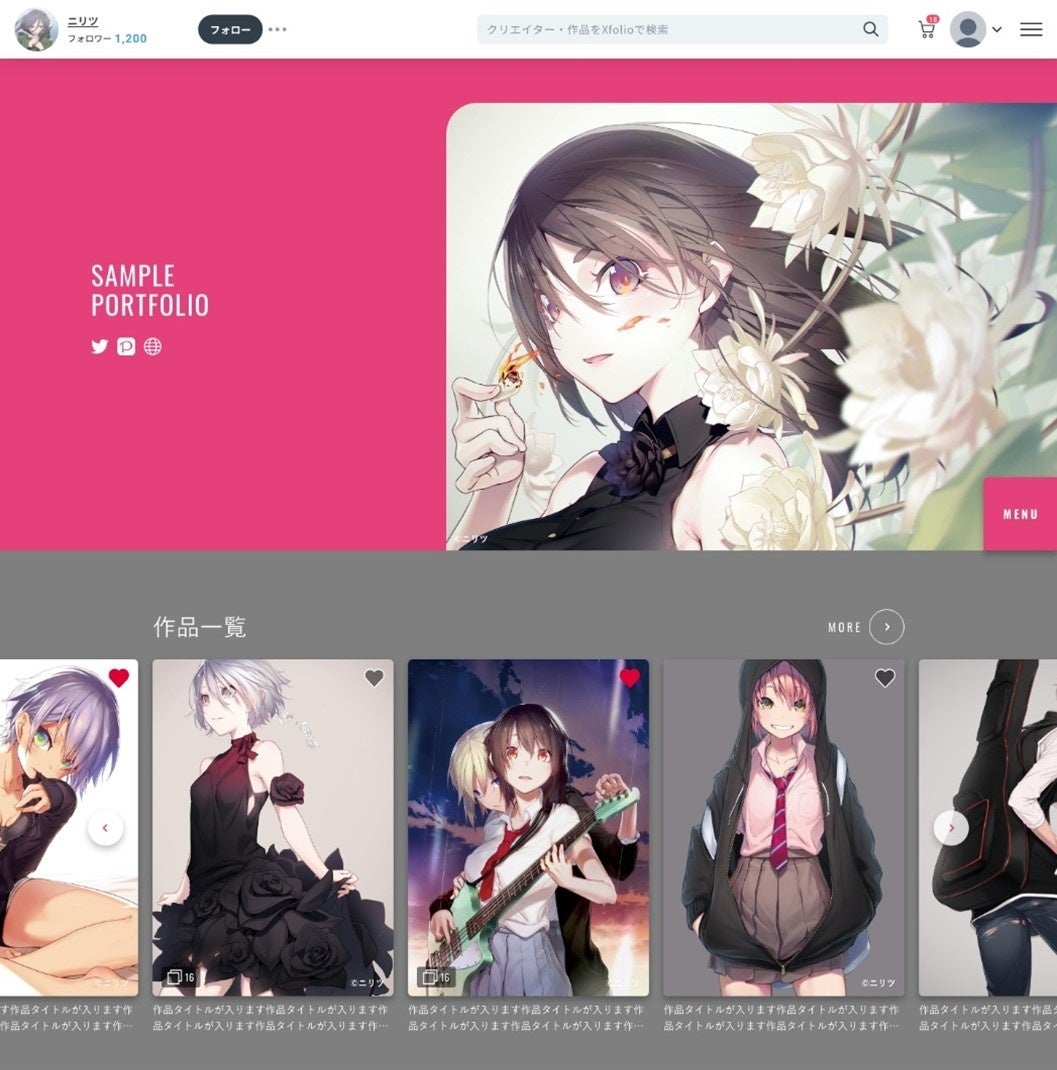Screen dimensions: 1057x1070
Task: Open the profile avatar of ニリツ
Action: pyautogui.click(x=36, y=29)
